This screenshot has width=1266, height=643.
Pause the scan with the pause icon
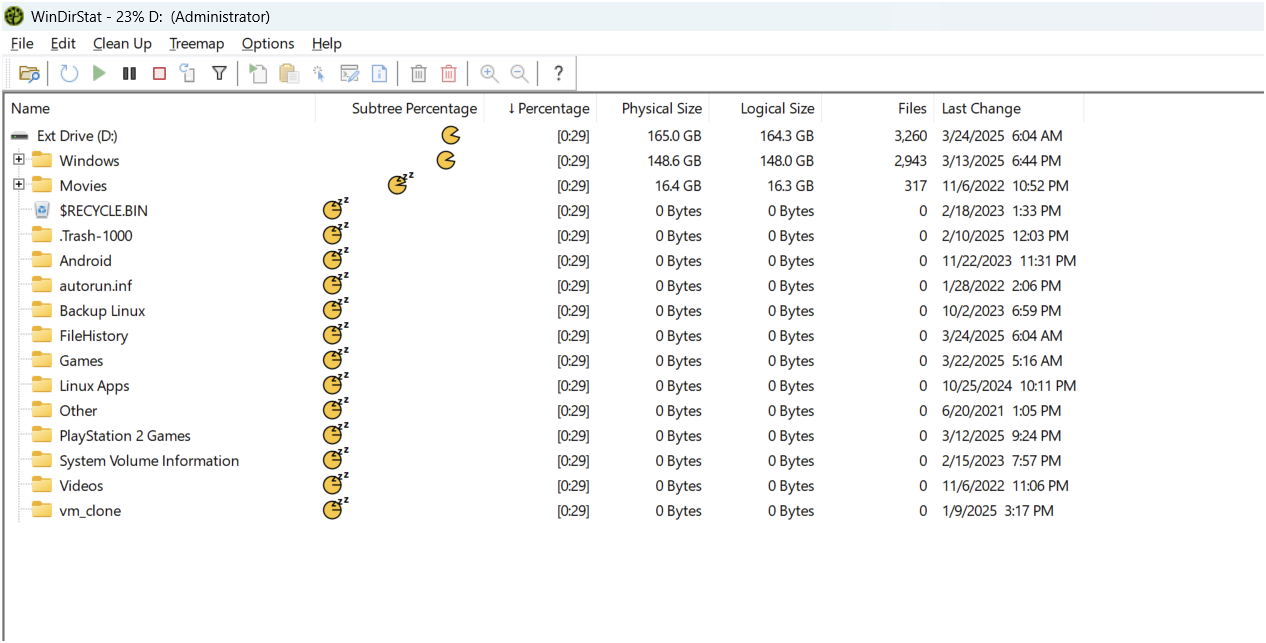point(129,73)
